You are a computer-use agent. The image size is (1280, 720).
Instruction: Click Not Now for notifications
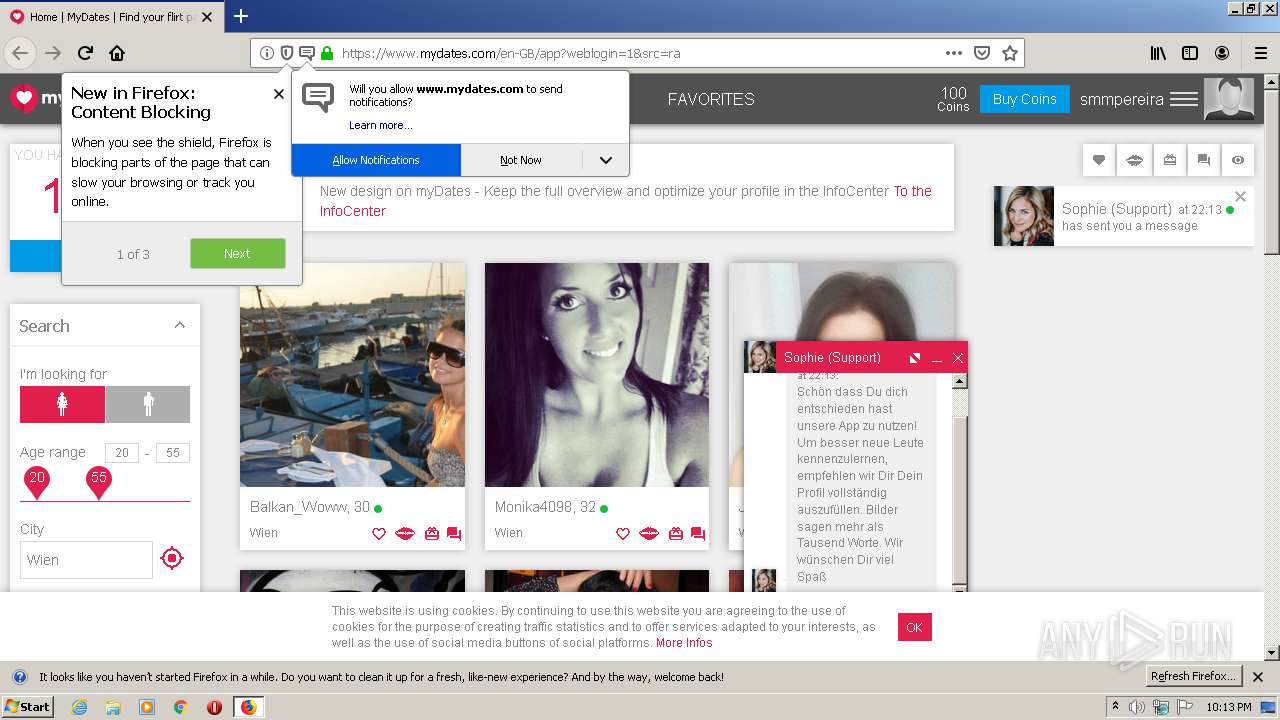pyautogui.click(x=521, y=160)
